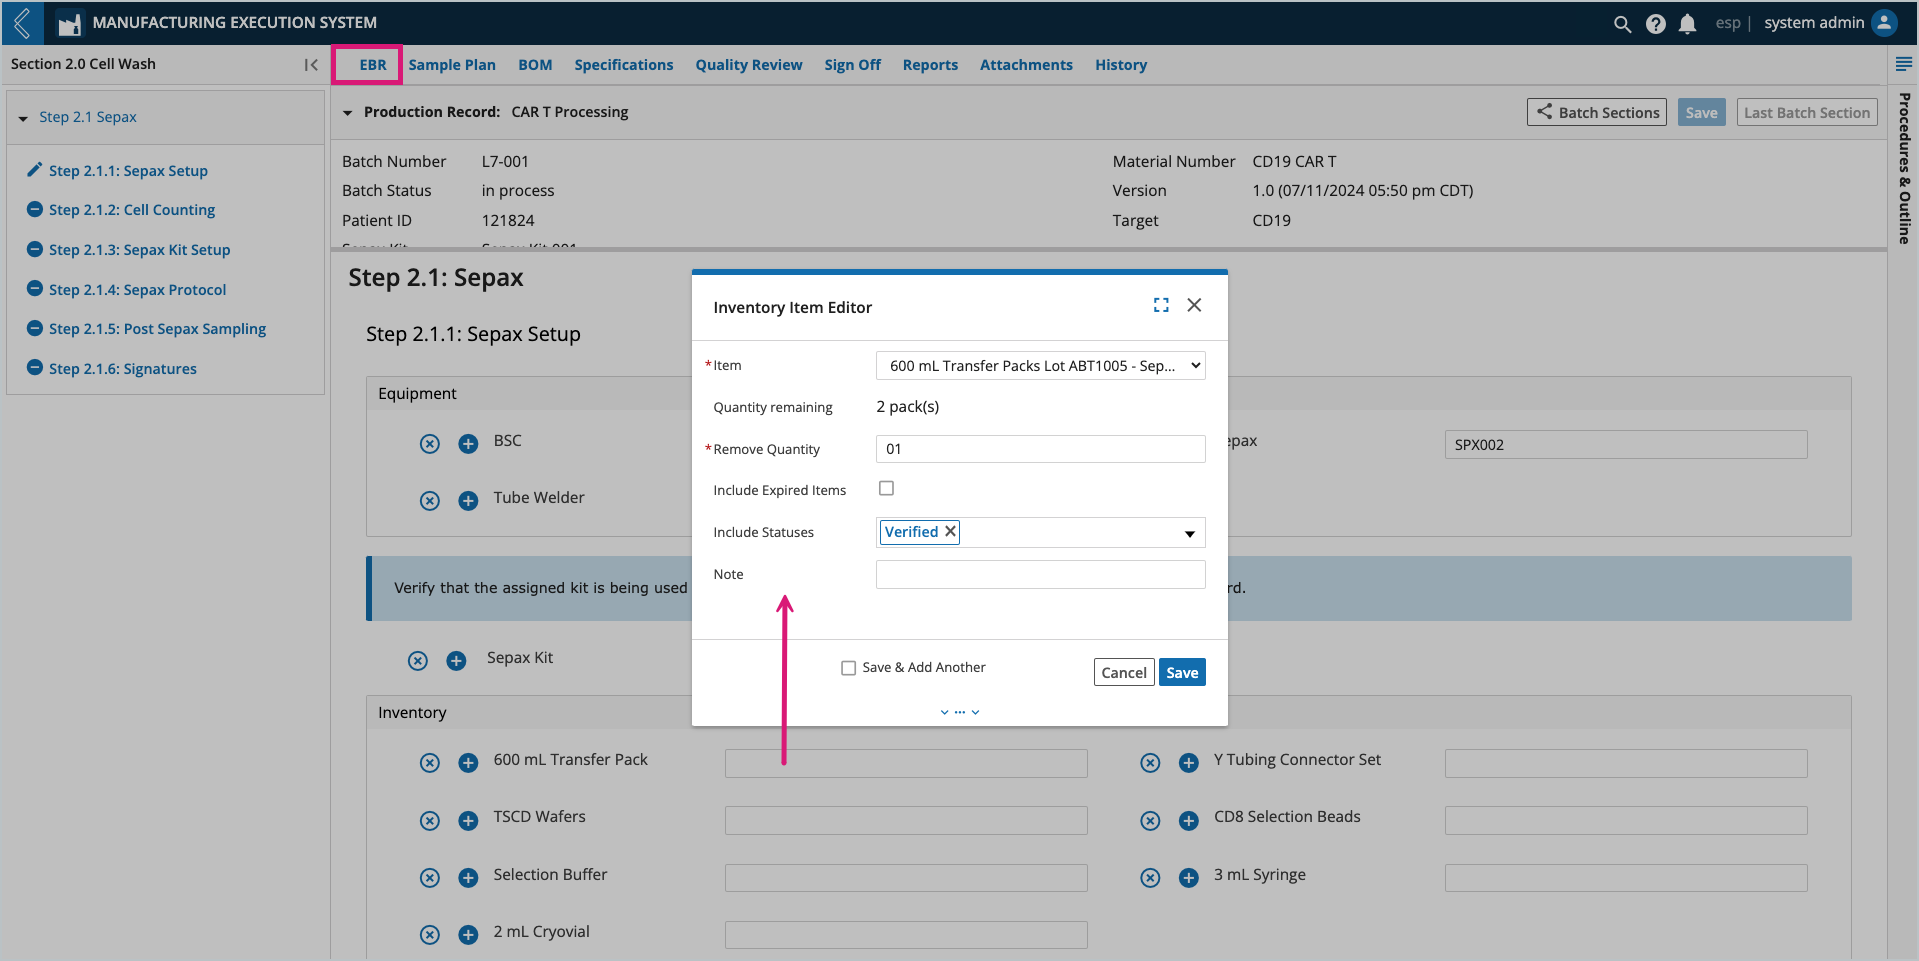
Task: Remove the 600 mL Transfer Pack item
Action: pos(430,763)
